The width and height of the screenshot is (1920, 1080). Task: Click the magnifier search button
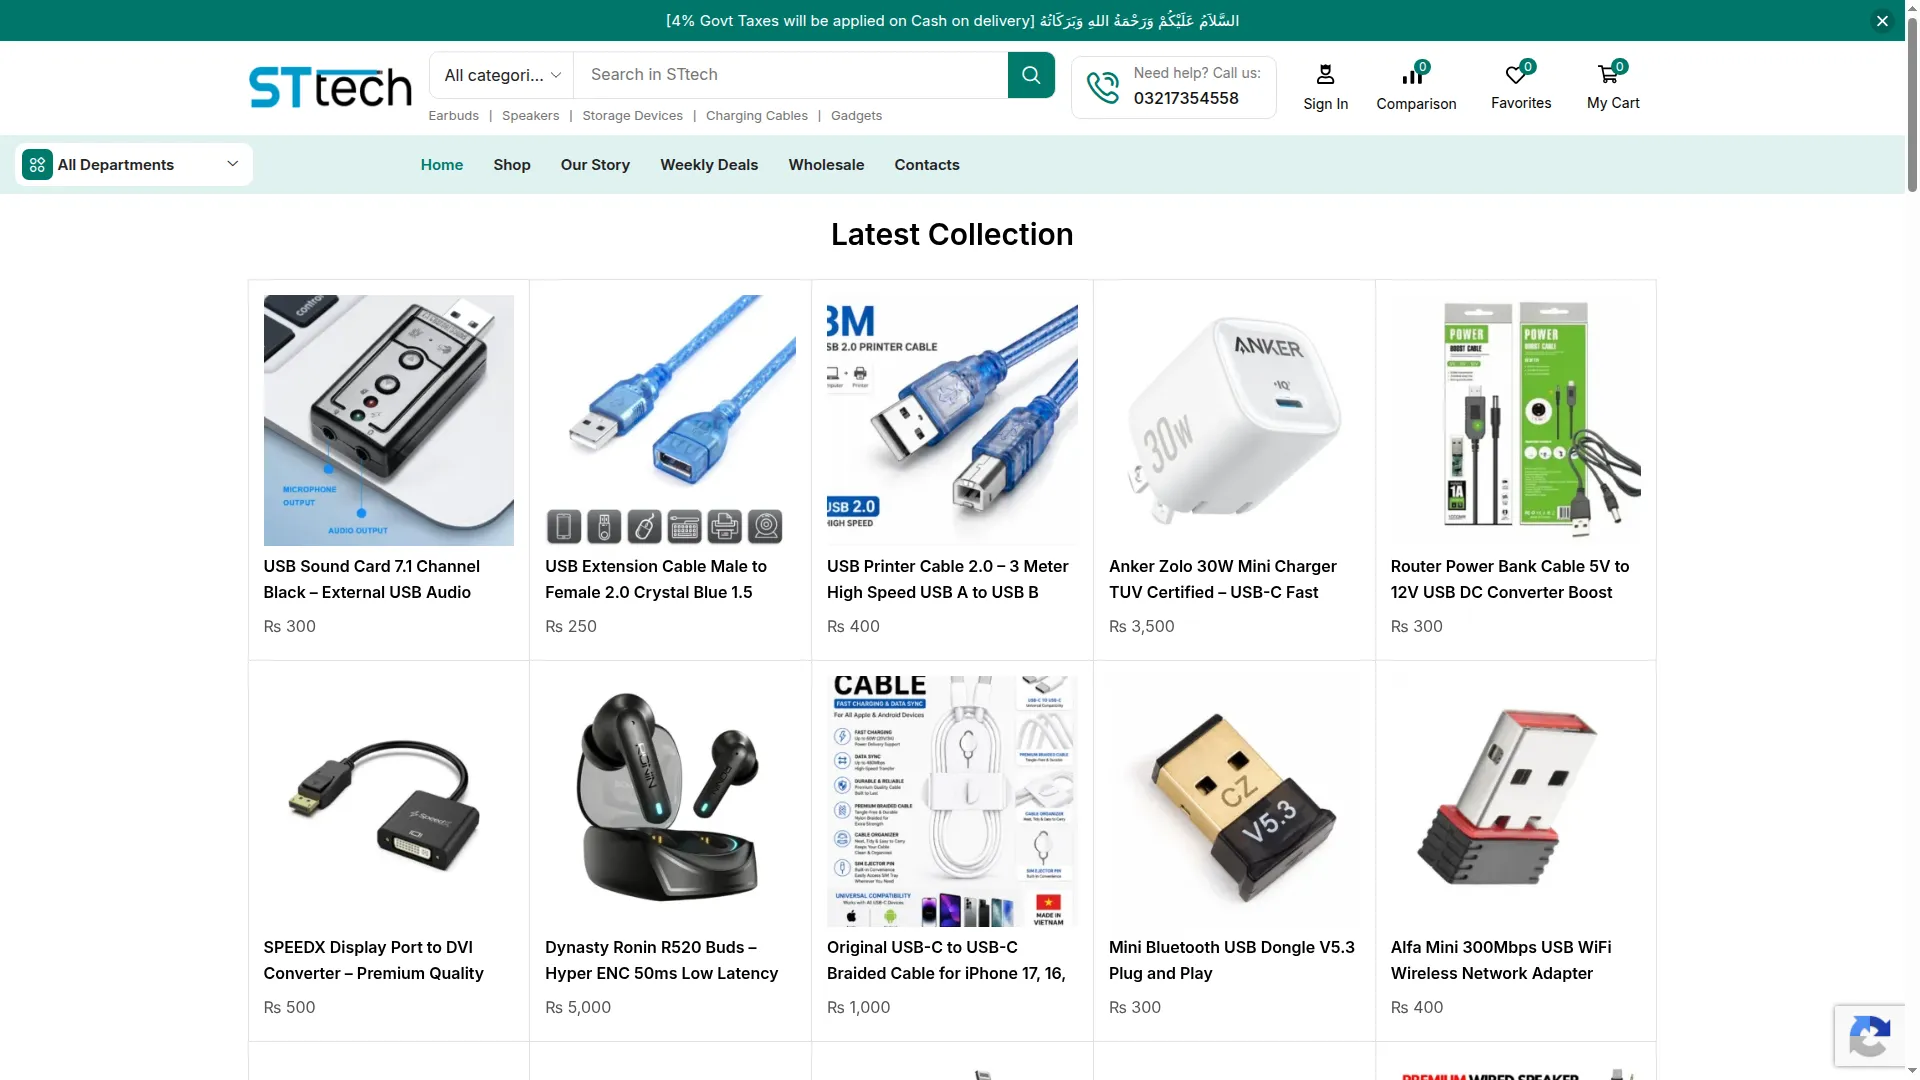1031,75
